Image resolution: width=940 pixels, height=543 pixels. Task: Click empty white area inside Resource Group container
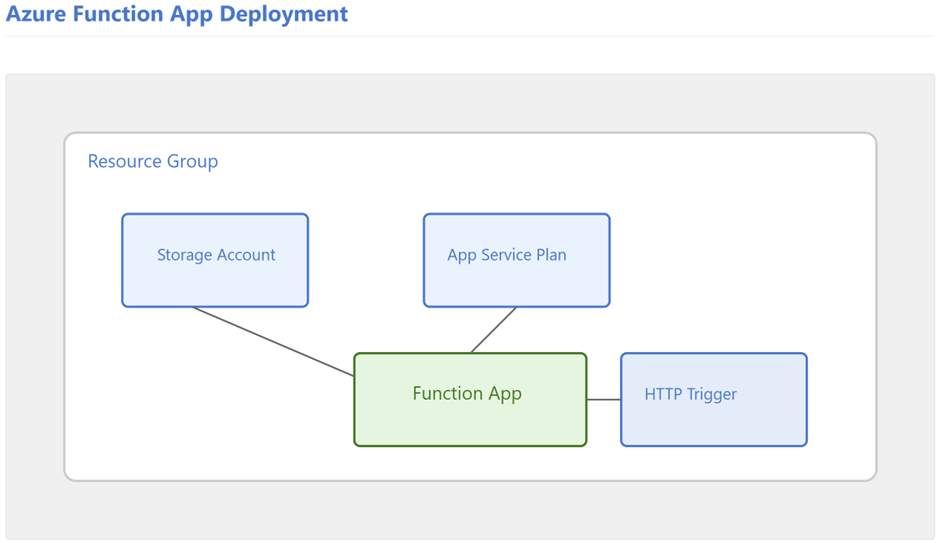point(719,240)
